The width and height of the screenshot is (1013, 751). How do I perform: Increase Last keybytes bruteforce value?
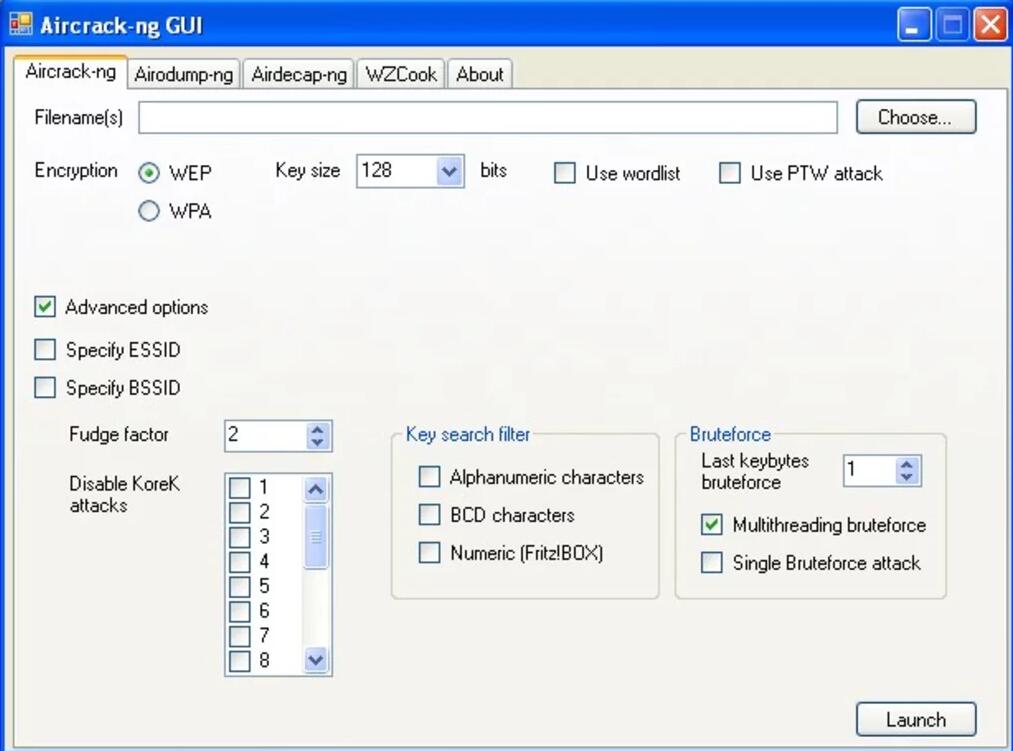907,464
